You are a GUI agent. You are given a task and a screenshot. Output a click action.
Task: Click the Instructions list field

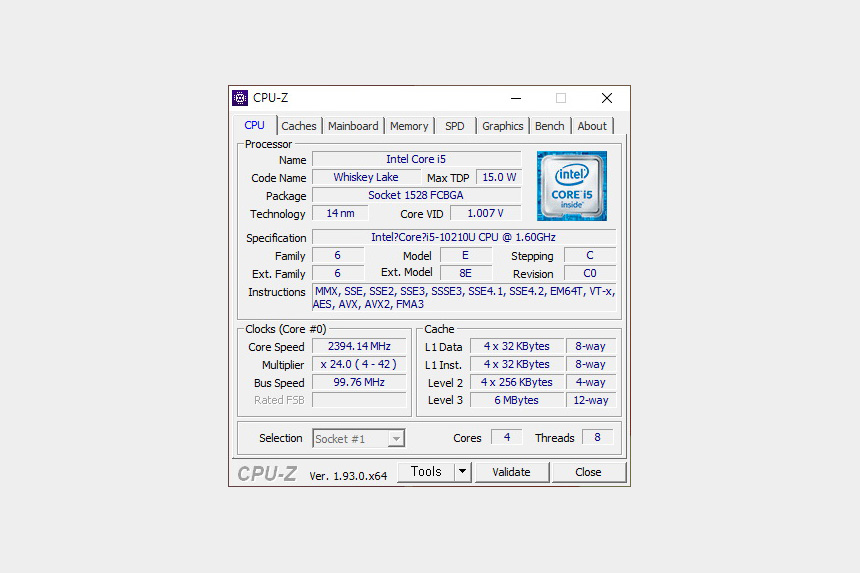point(464,298)
